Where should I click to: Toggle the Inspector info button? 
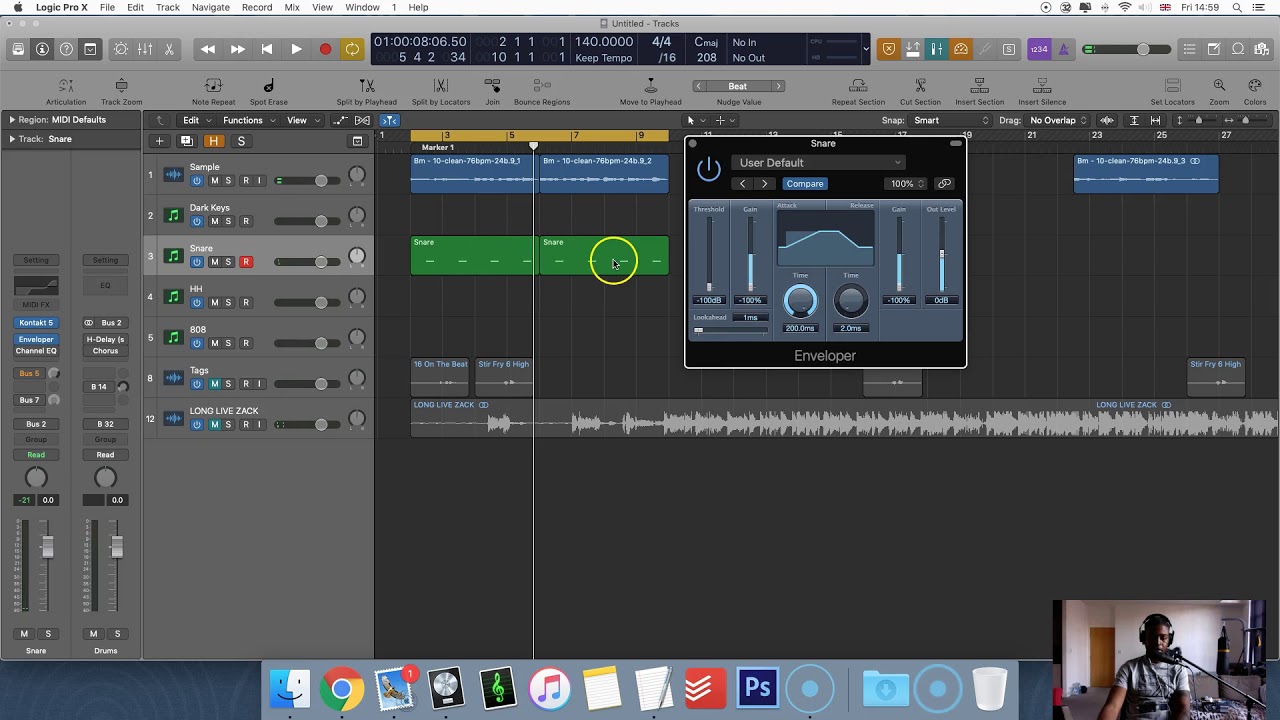point(42,49)
